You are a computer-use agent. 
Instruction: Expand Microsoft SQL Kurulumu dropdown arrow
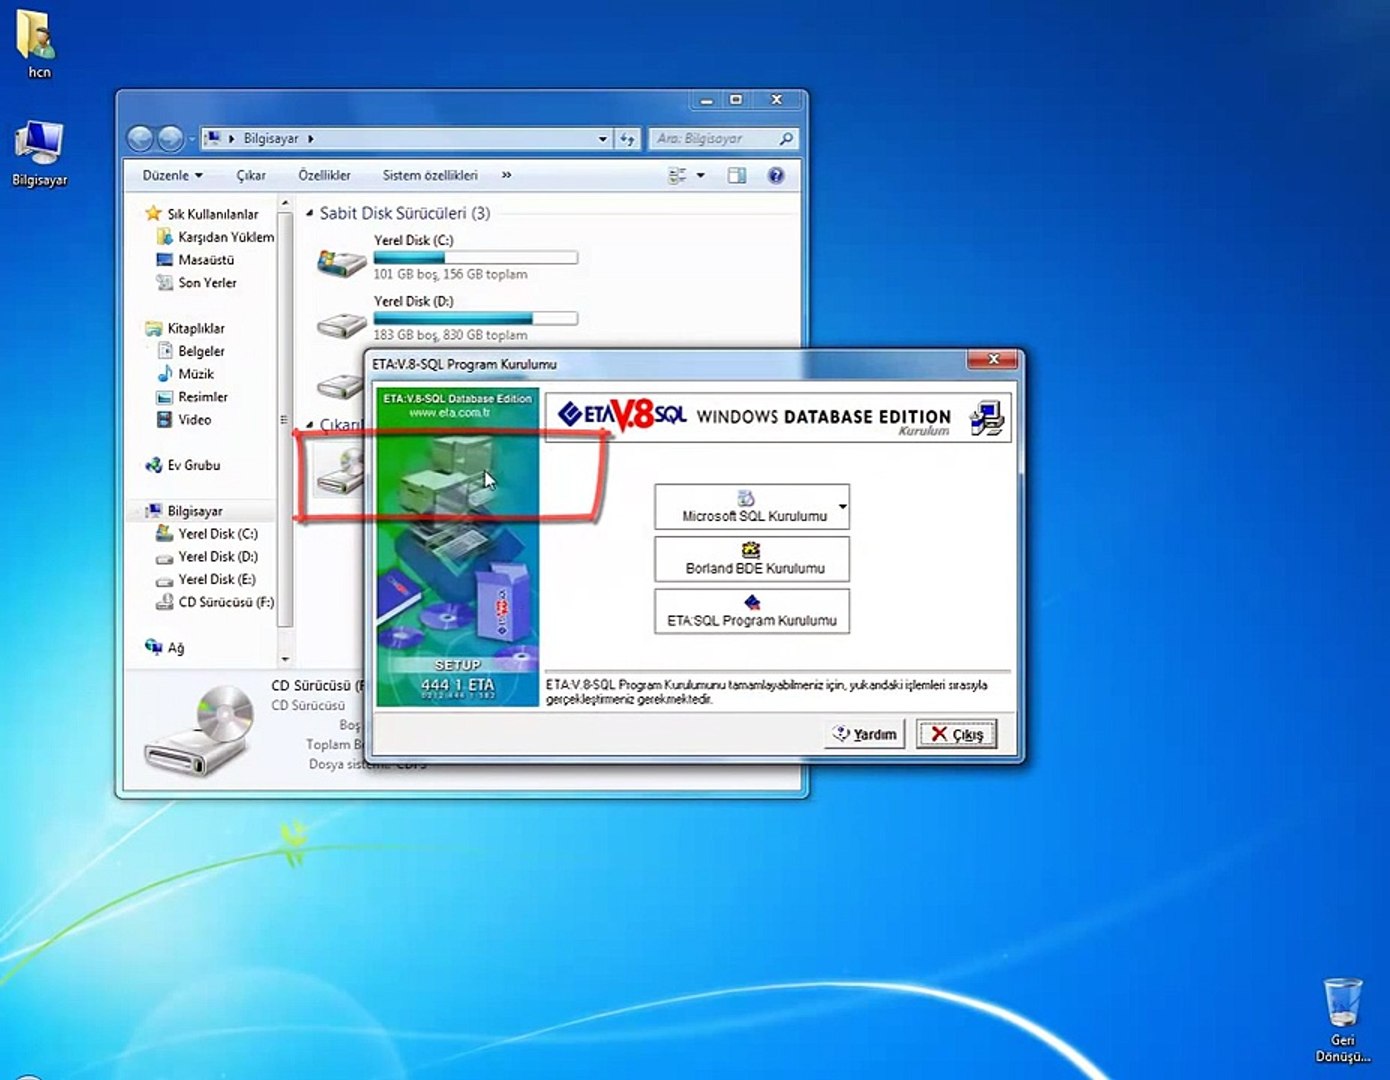[843, 507]
